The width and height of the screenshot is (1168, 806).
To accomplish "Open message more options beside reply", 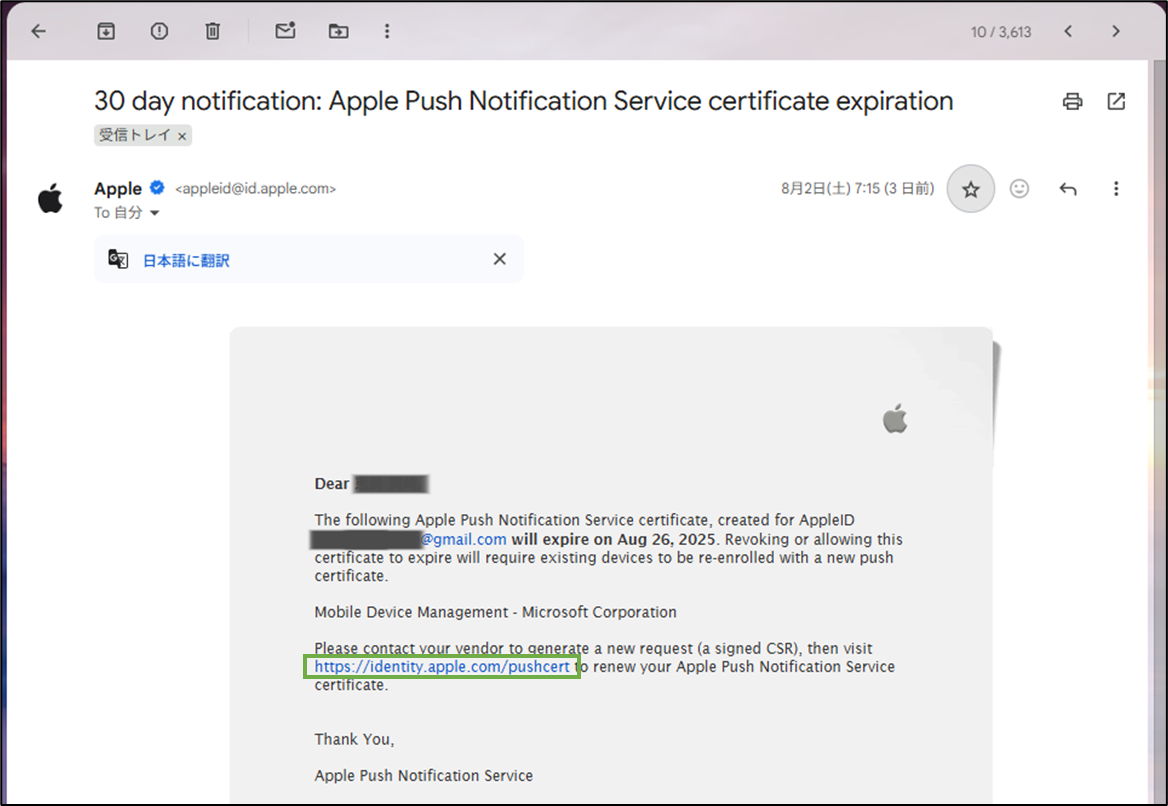I will point(1116,188).
